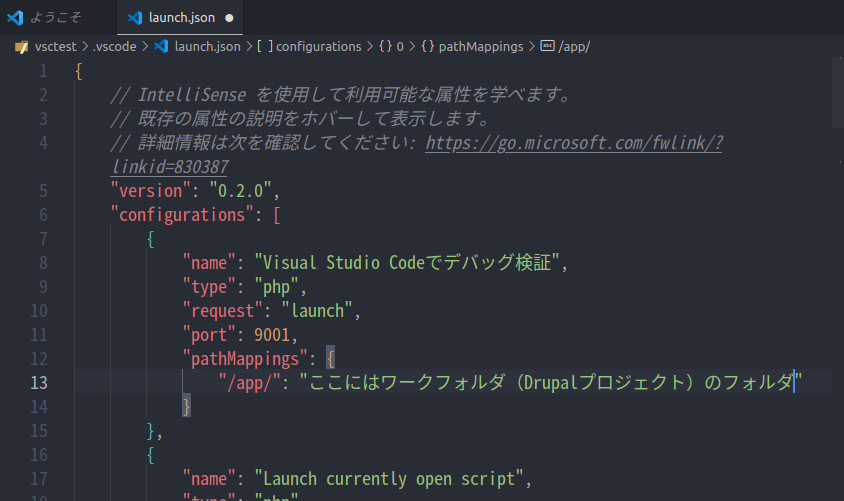Click line number 6 in gutter
This screenshot has height=501, width=844.
tap(43, 215)
